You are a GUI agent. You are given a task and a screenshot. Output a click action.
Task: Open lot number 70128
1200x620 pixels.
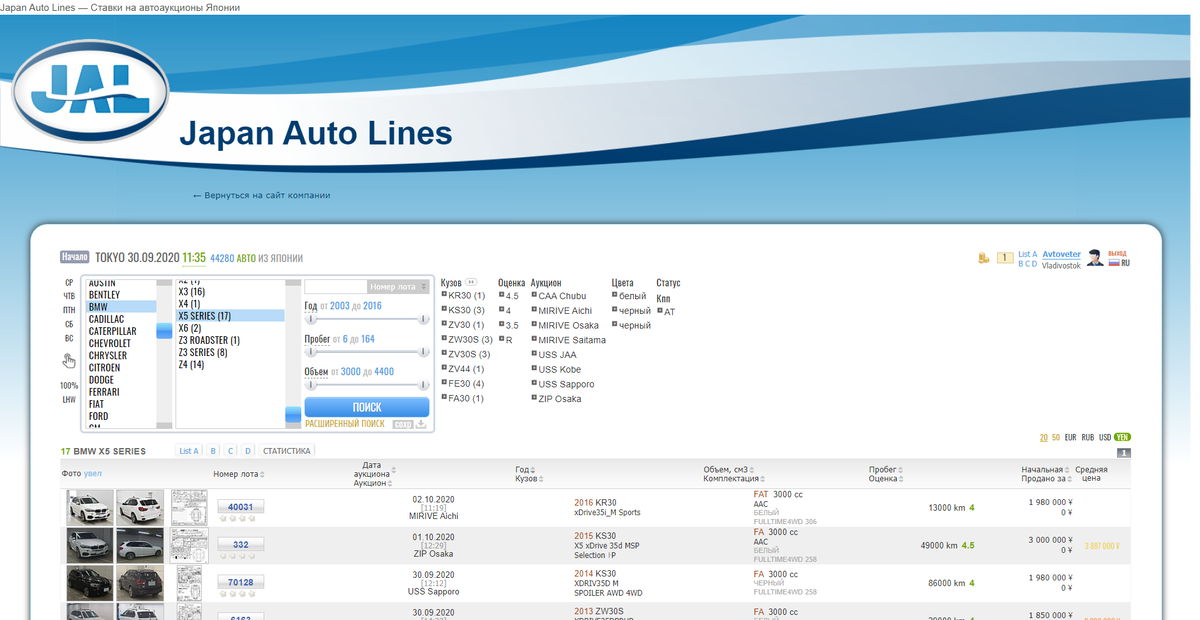pyautogui.click(x=241, y=582)
